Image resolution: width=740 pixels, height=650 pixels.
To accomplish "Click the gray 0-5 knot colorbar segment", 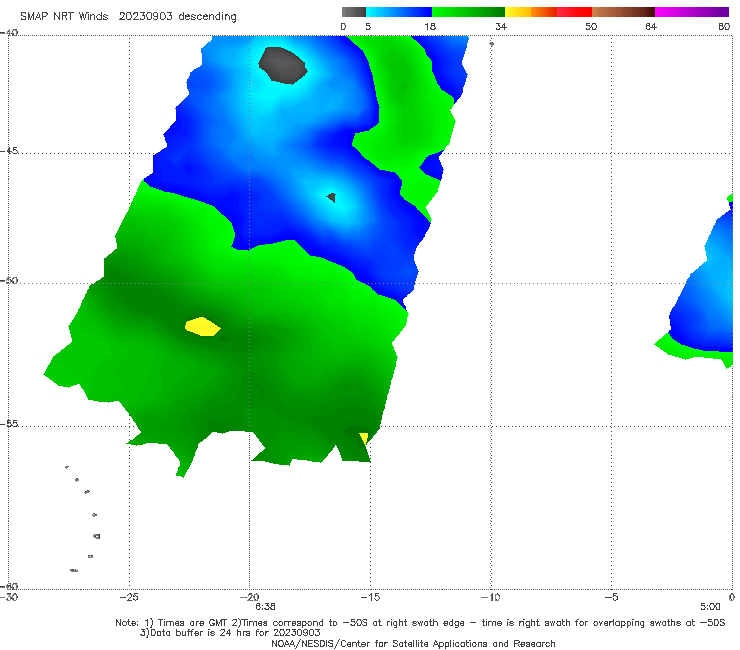I will (x=354, y=12).
